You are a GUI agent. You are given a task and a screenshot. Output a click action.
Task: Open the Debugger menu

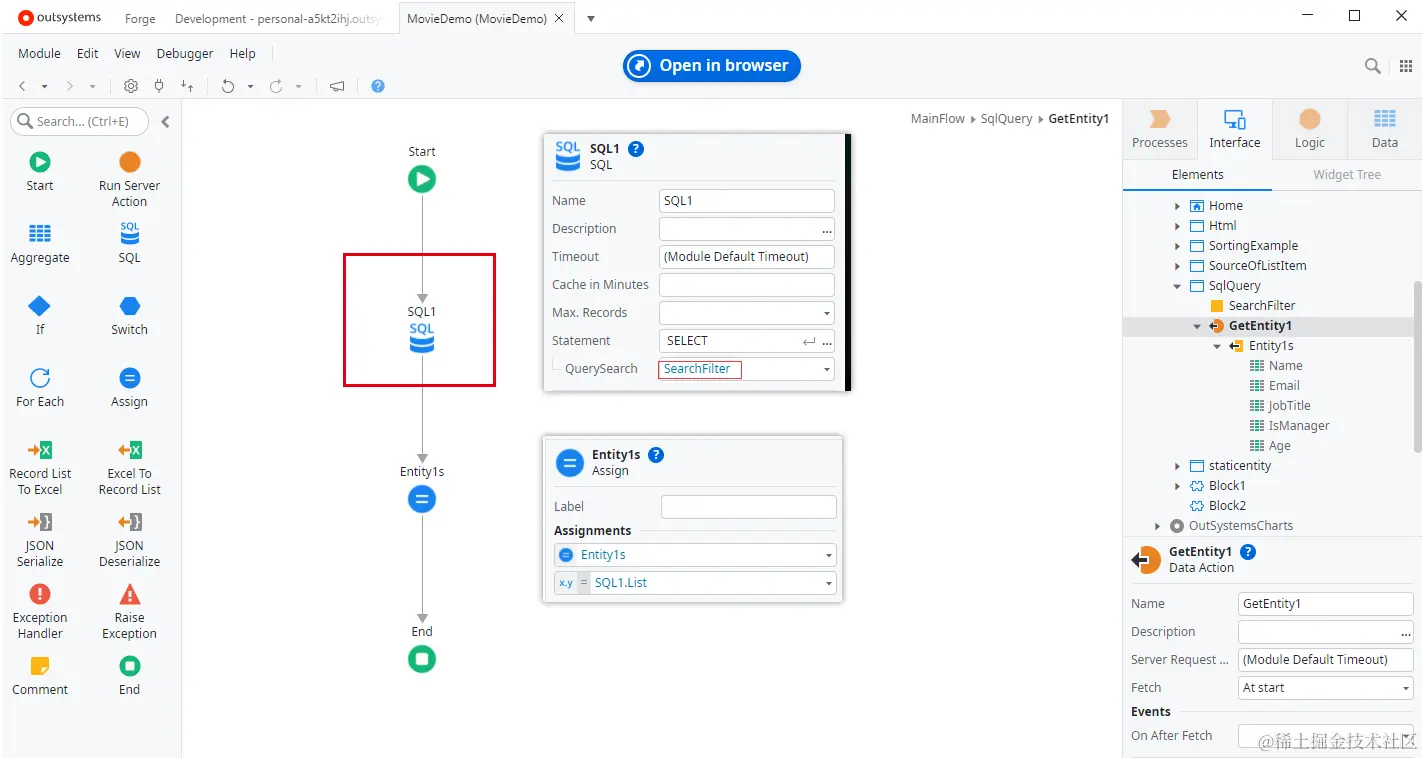pos(185,54)
